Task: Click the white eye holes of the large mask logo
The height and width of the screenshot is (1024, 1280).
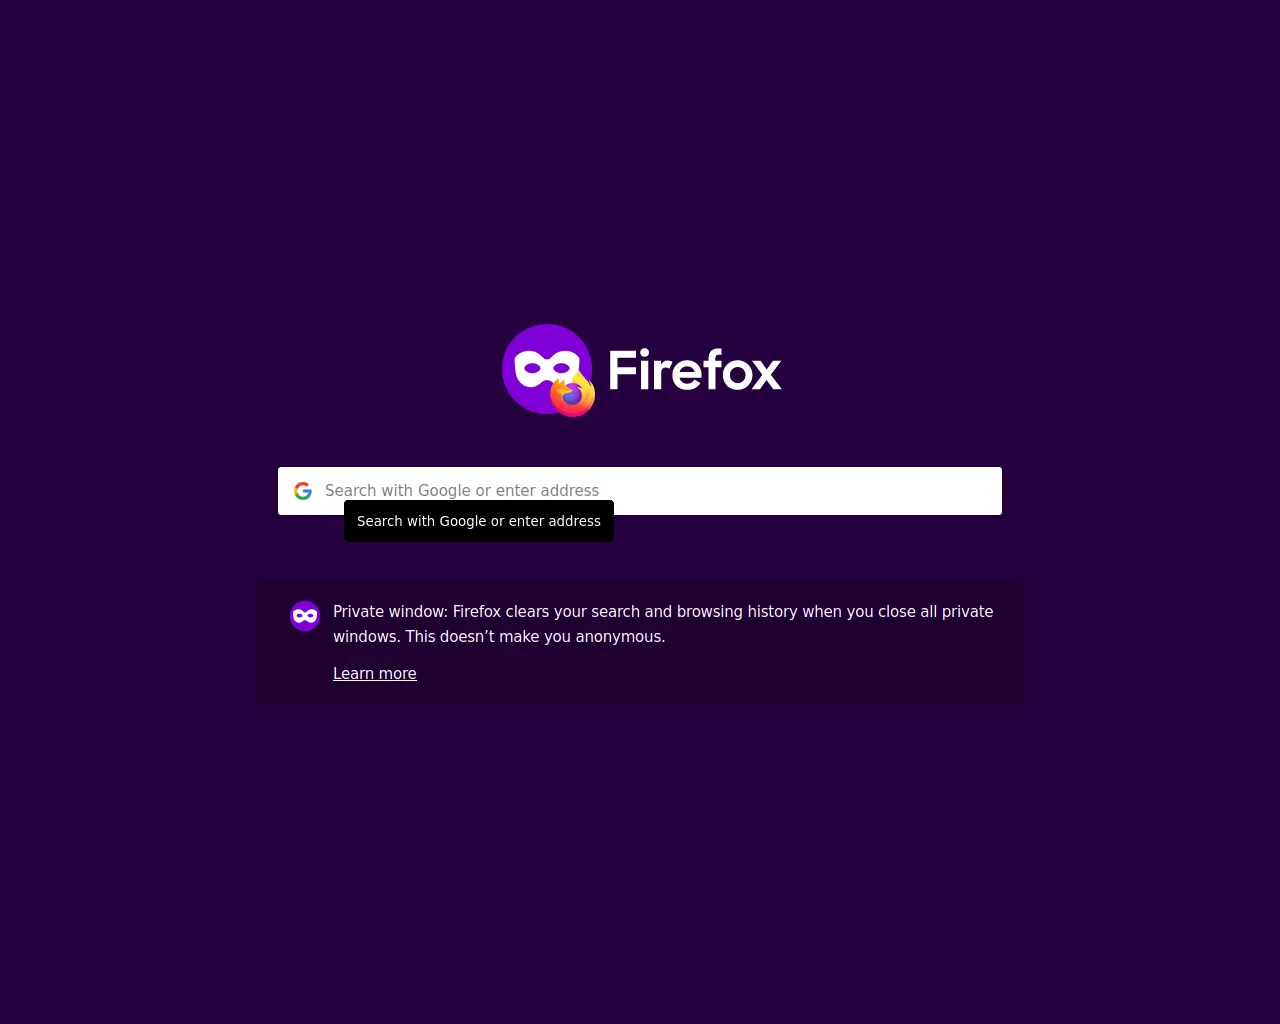Action: (x=546, y=367)
